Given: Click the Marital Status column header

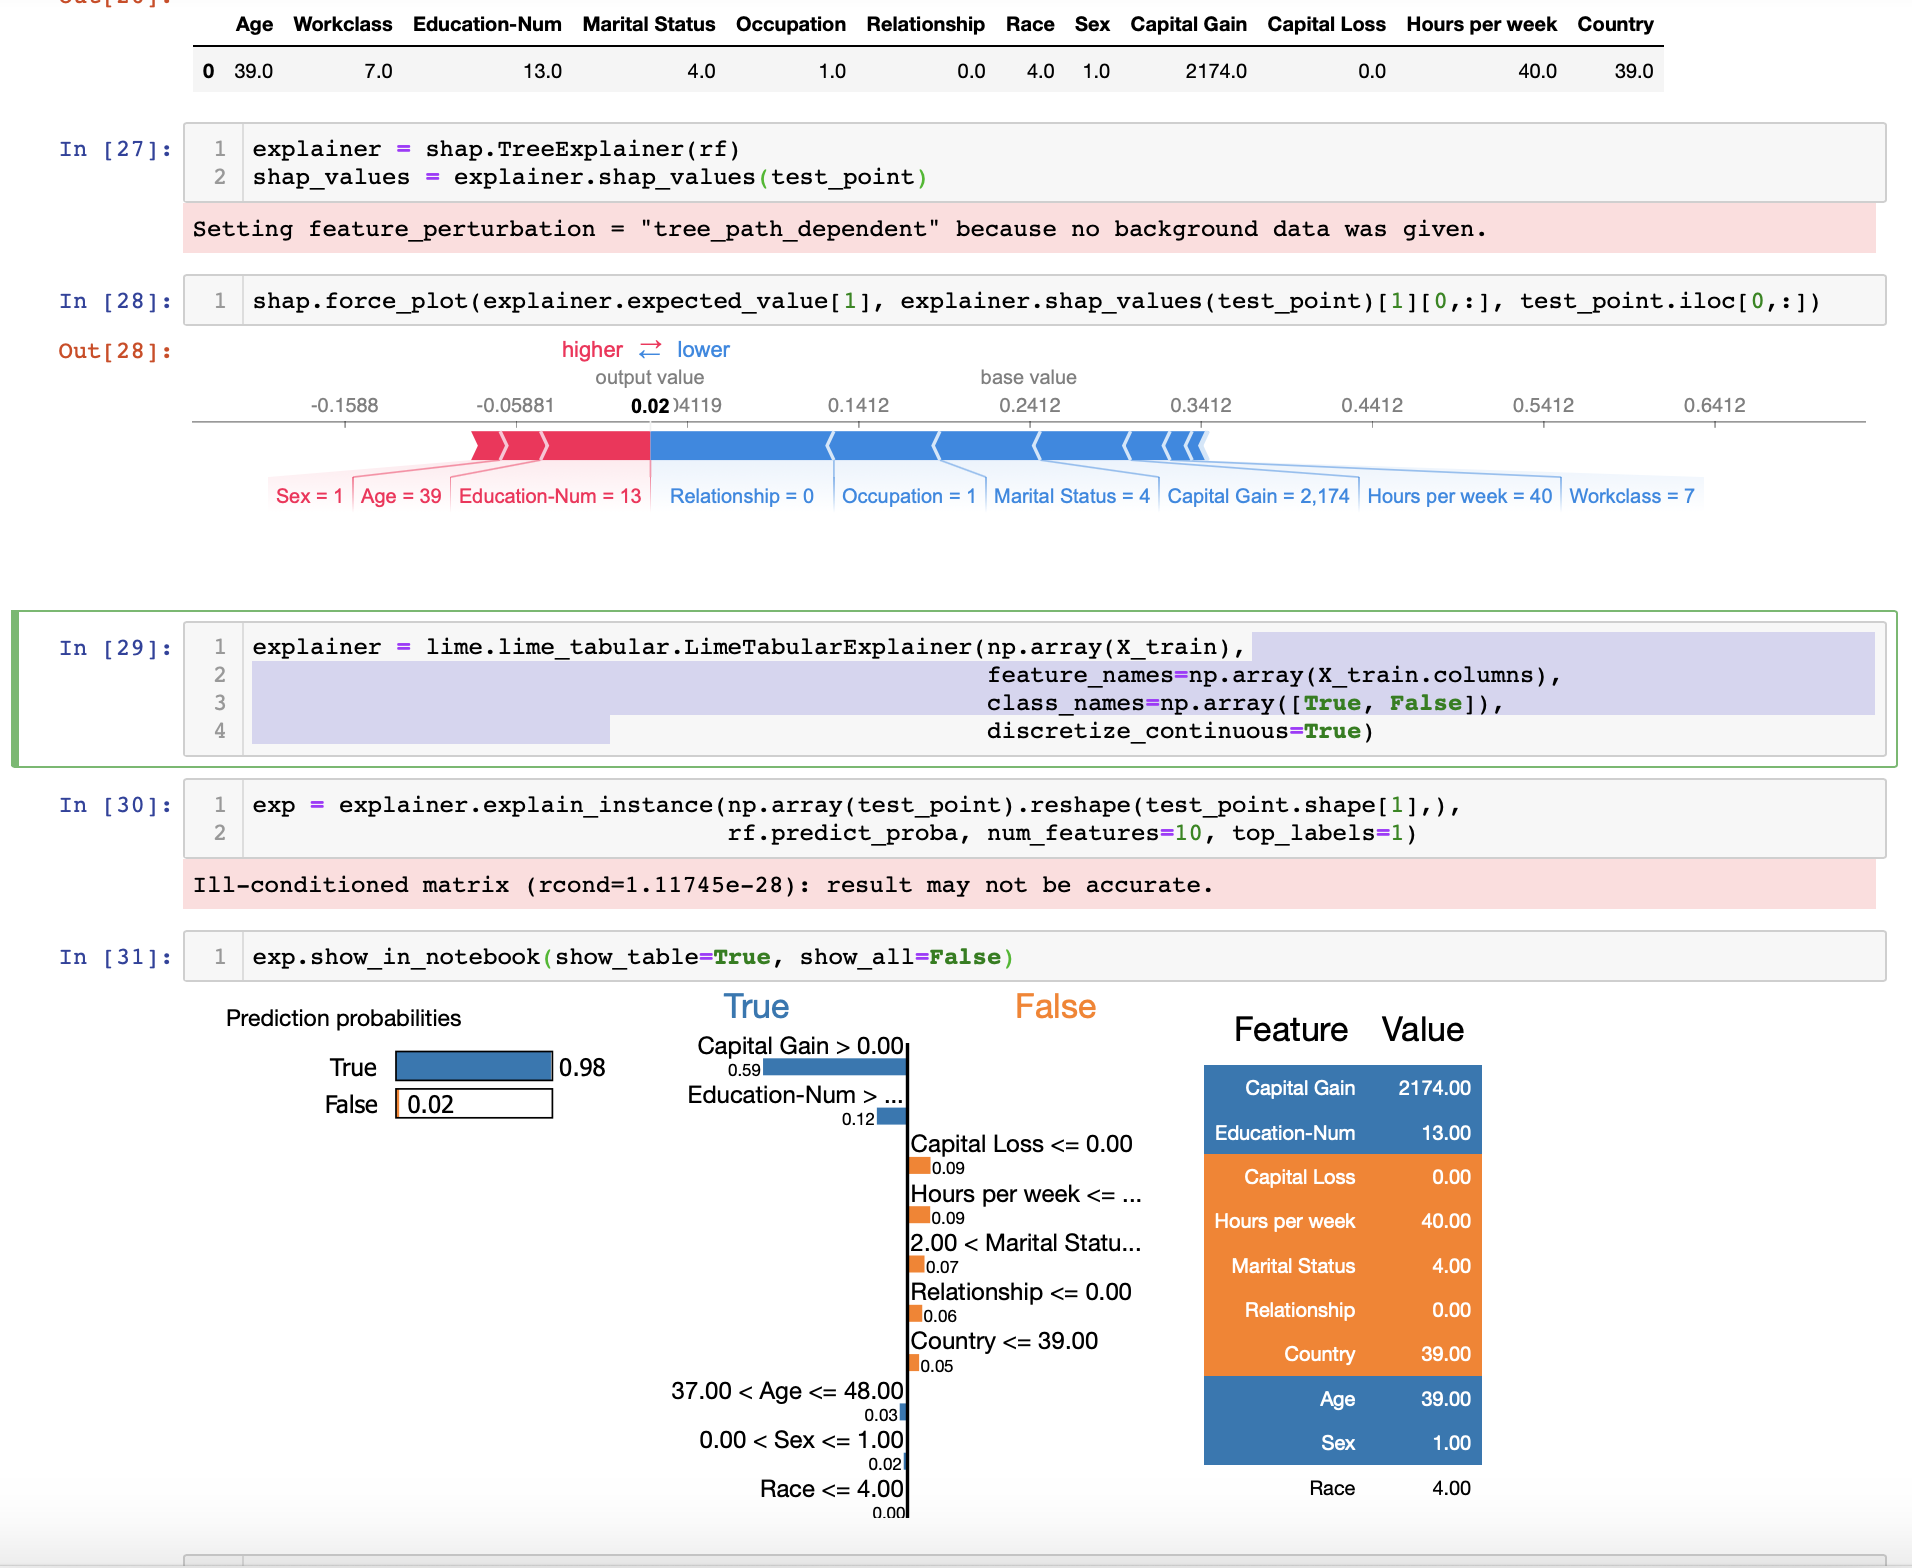Looking at the screenshot, I should point(648,24).
